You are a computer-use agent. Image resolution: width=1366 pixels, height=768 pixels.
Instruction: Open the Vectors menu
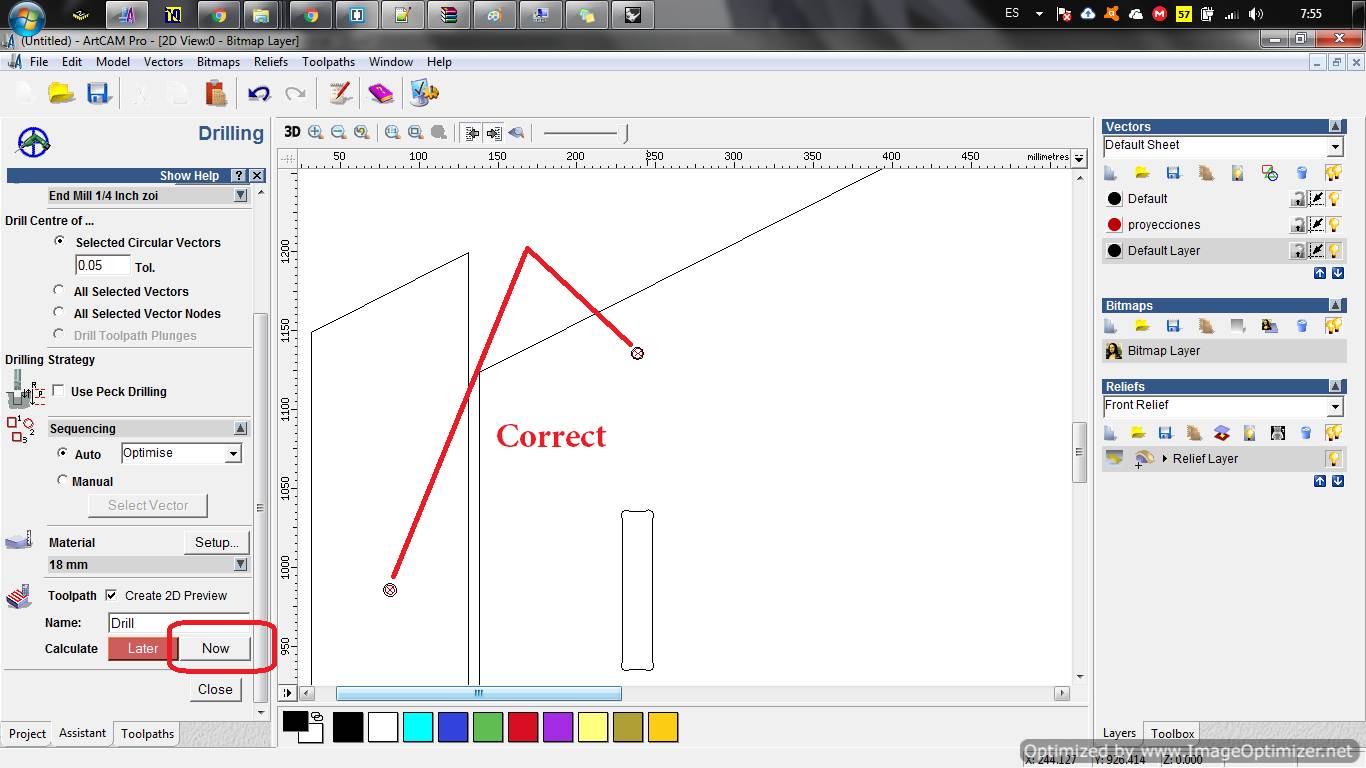[163, 62]
